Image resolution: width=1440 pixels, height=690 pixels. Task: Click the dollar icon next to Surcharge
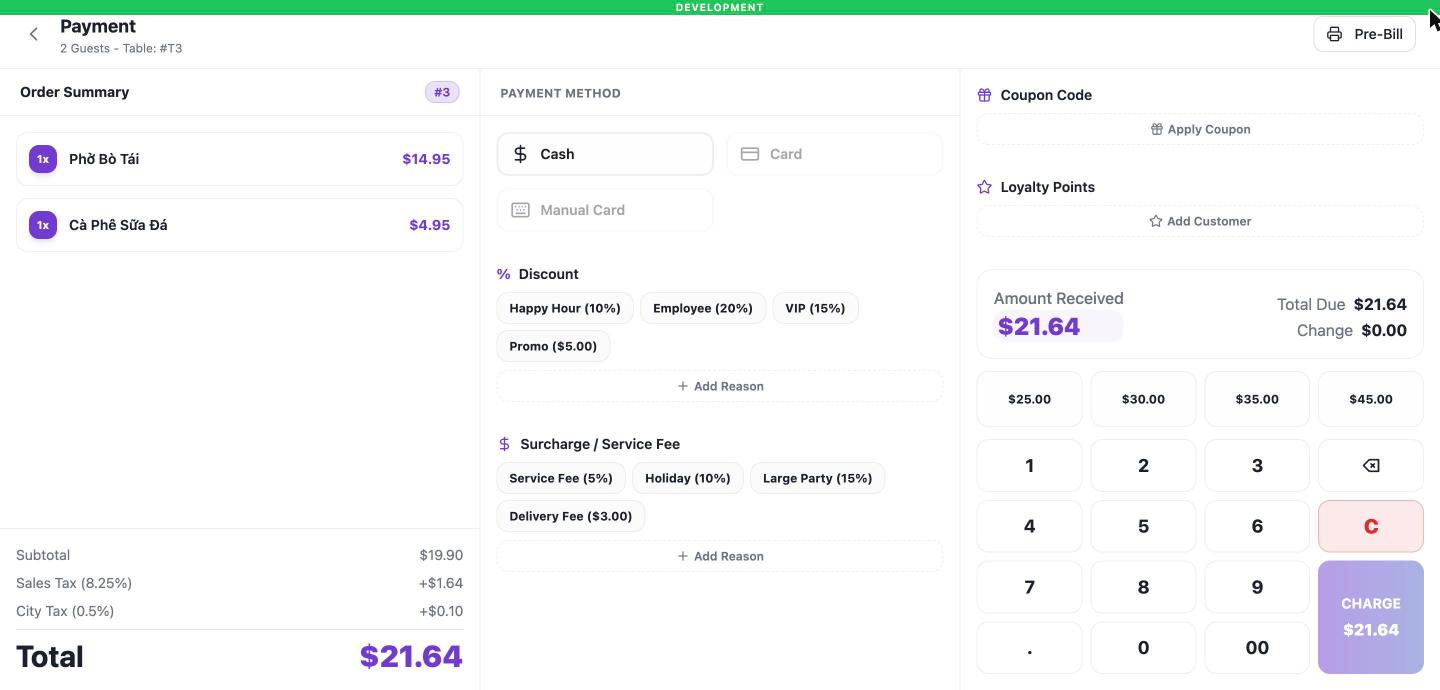click(504, 444)
